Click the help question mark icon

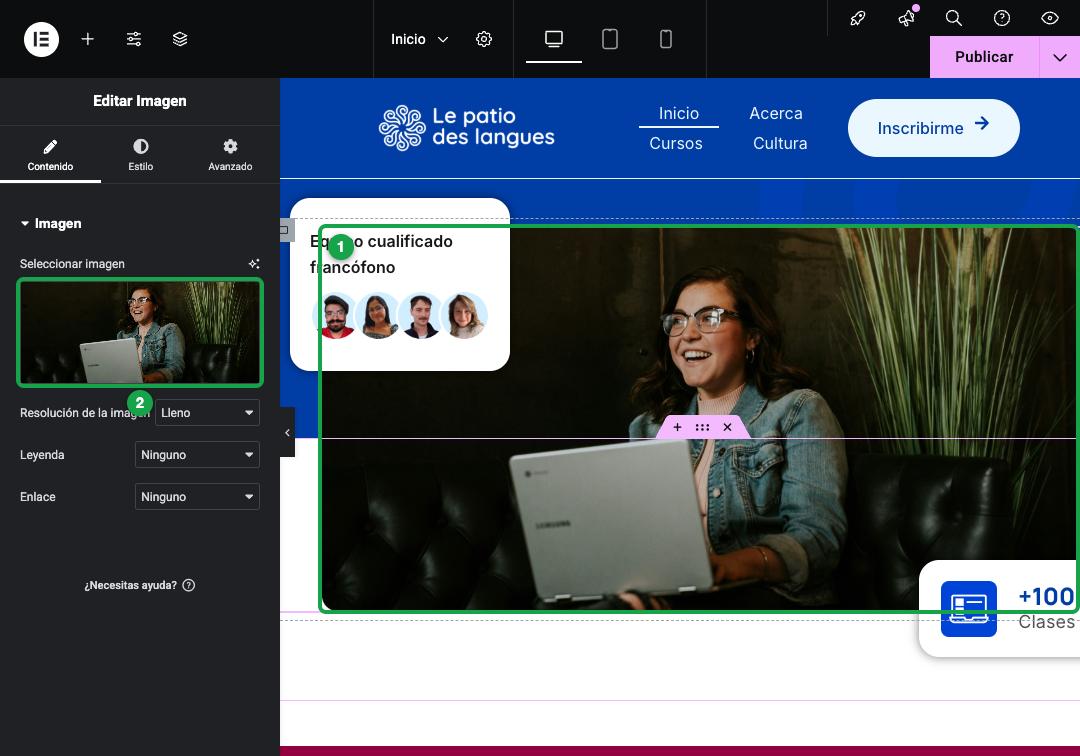(1001, 18)
